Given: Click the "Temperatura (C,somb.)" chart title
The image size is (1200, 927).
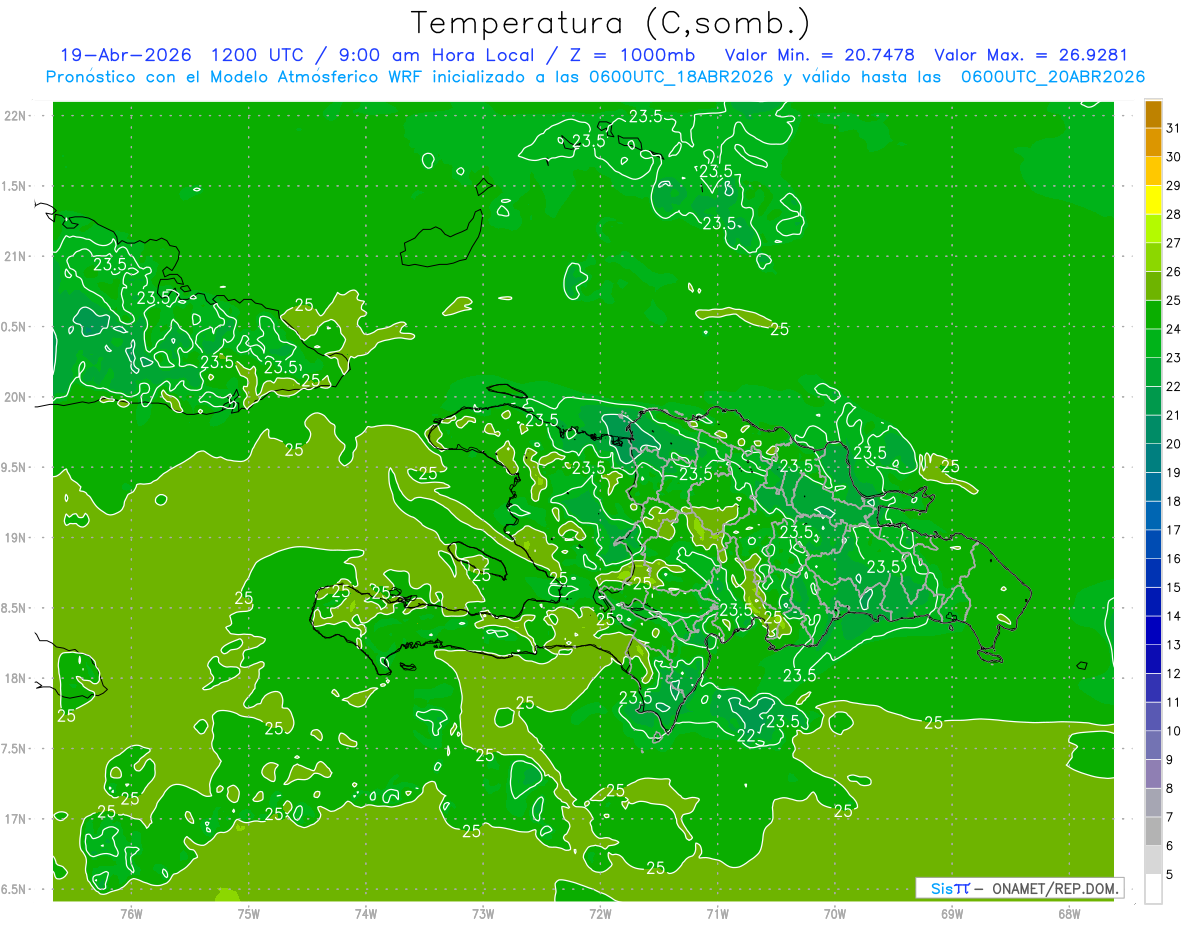Looking at the screenshot, I should coord(611,23).
